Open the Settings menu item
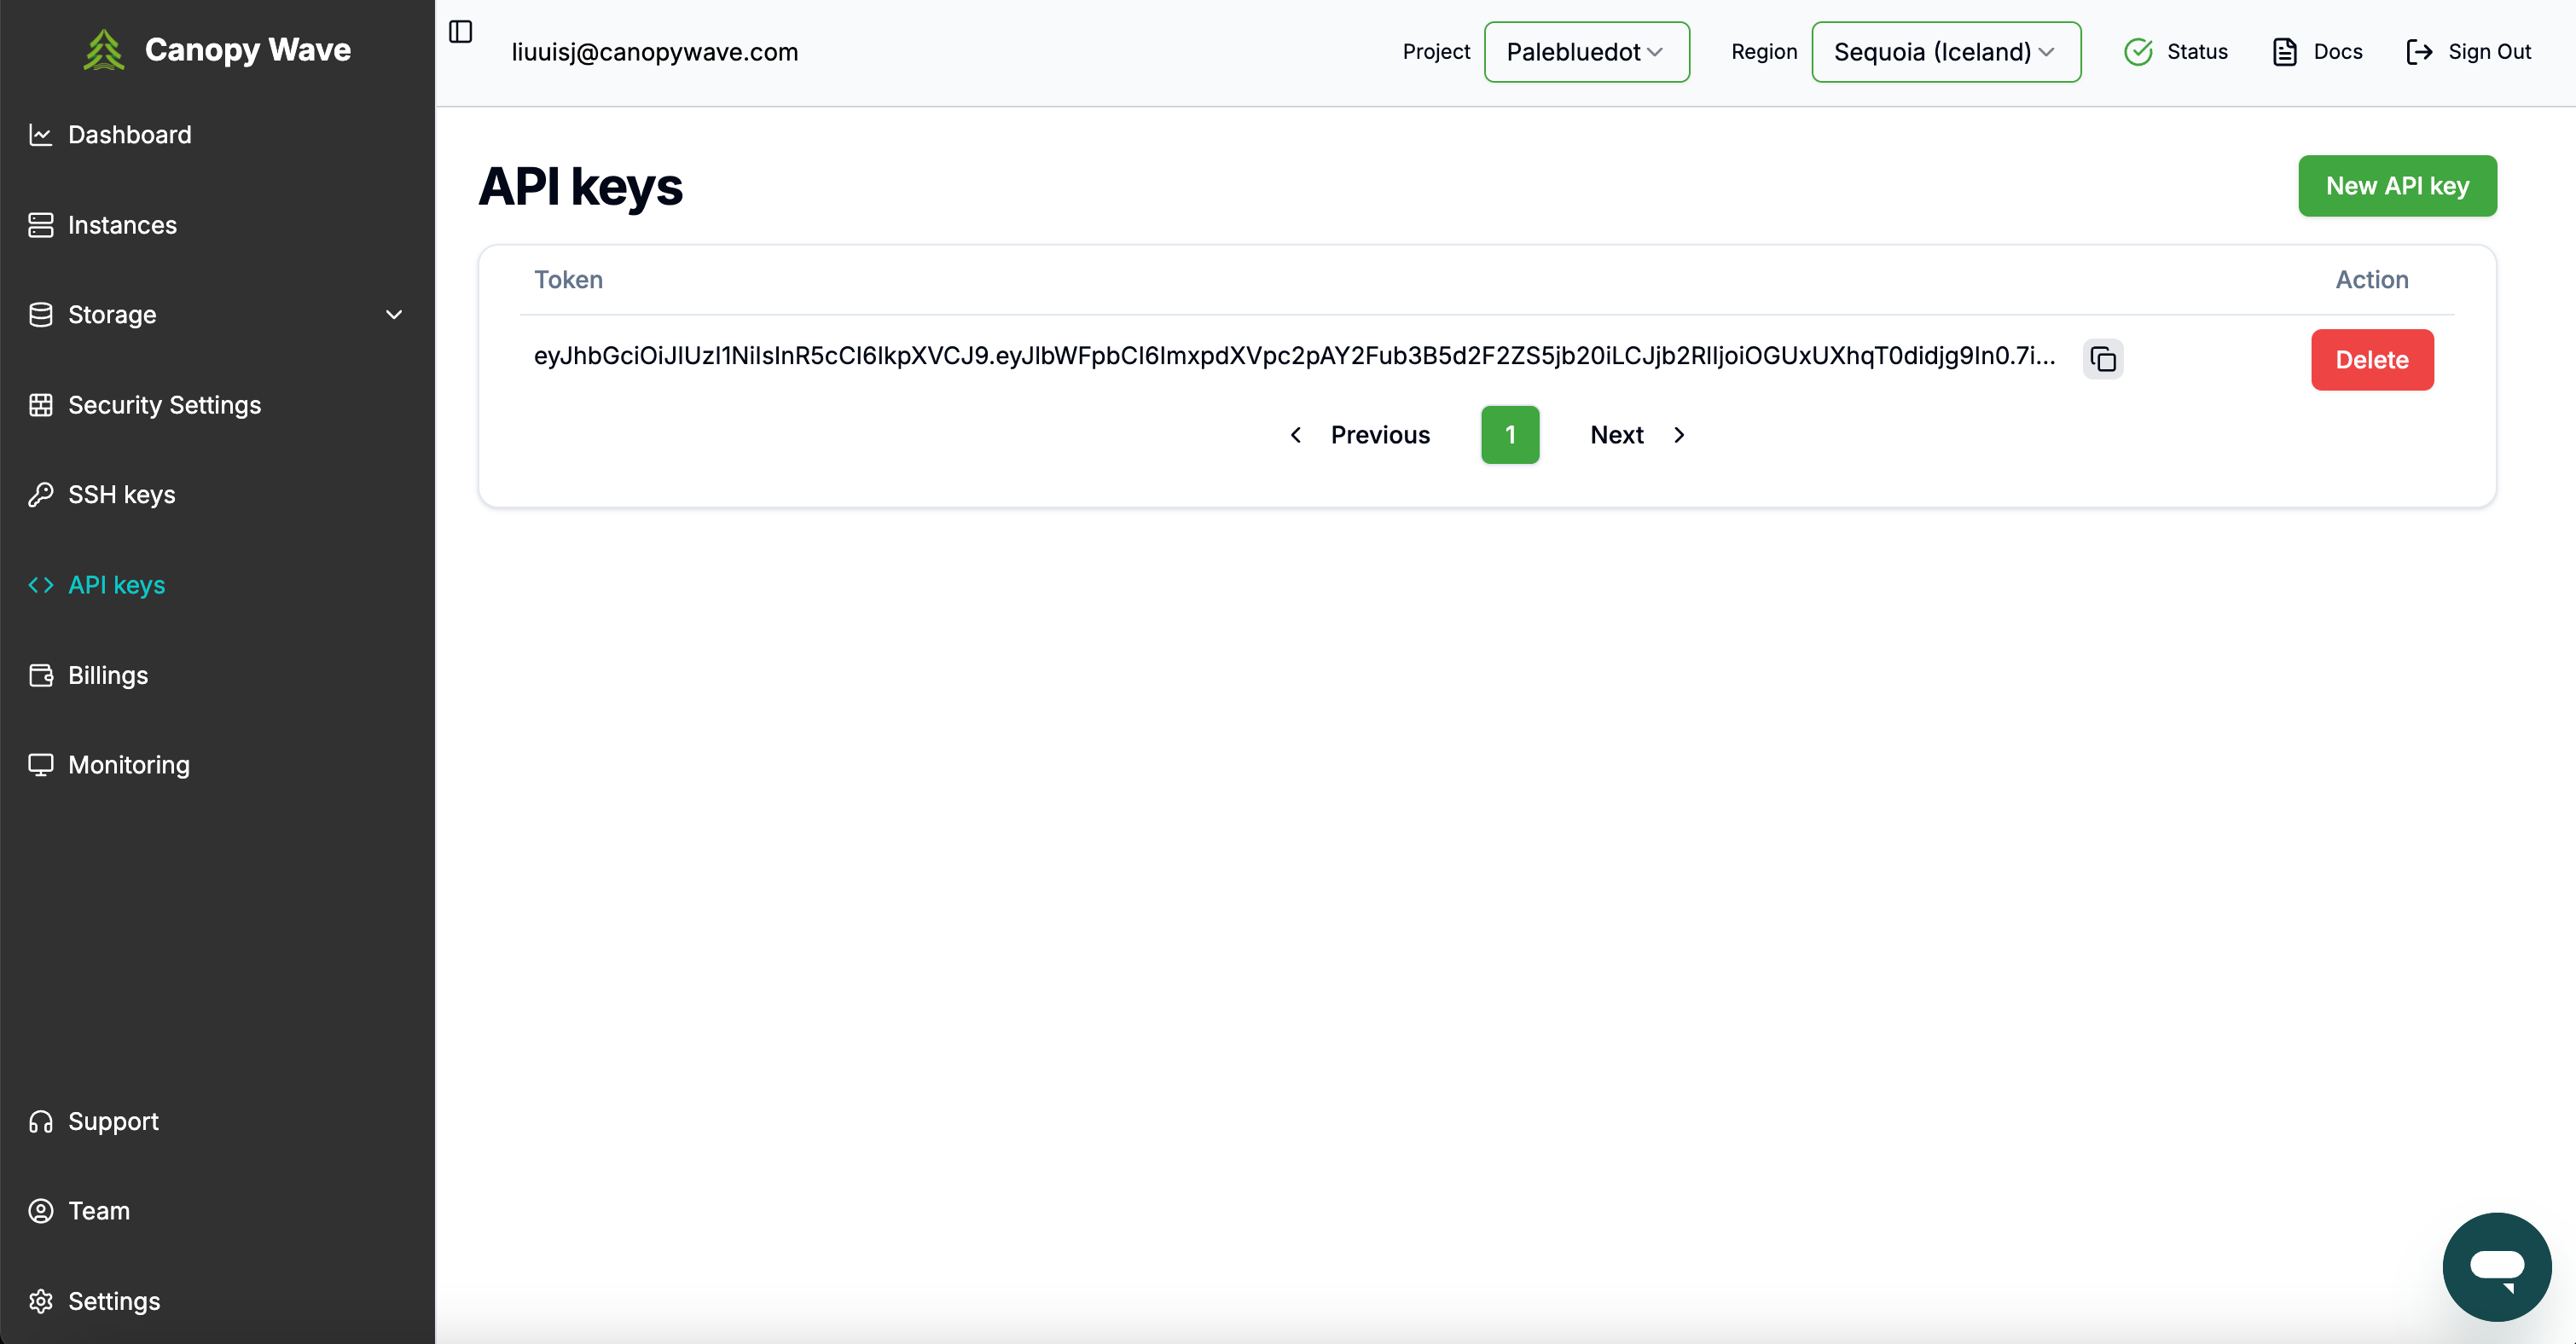 114,1301
